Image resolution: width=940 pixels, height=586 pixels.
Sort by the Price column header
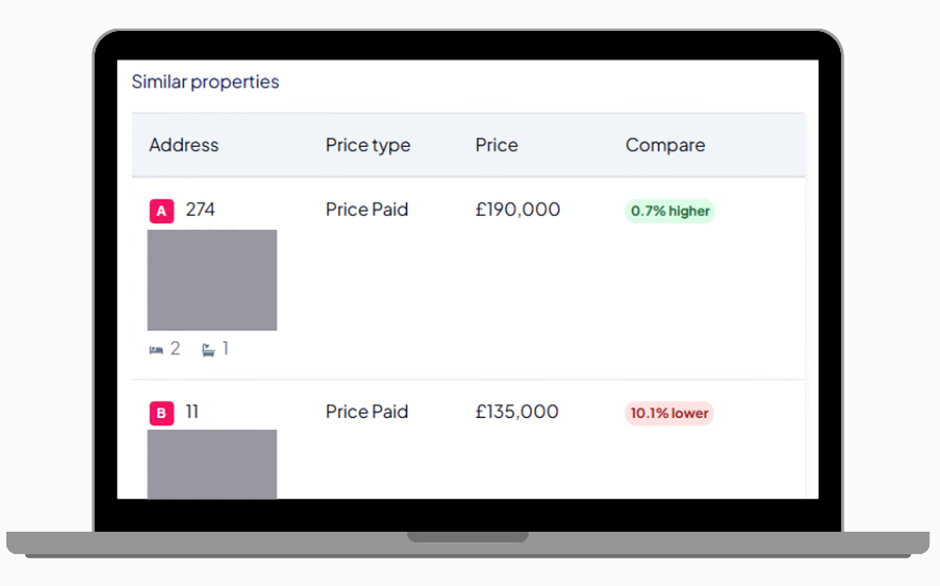coord(497,145)
